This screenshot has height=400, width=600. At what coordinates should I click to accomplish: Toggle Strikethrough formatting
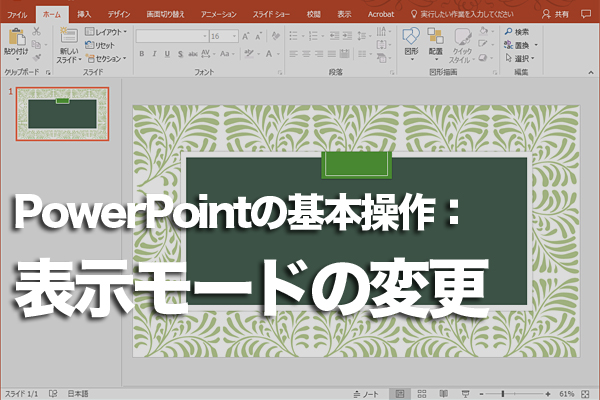click(x=193, y=54)
